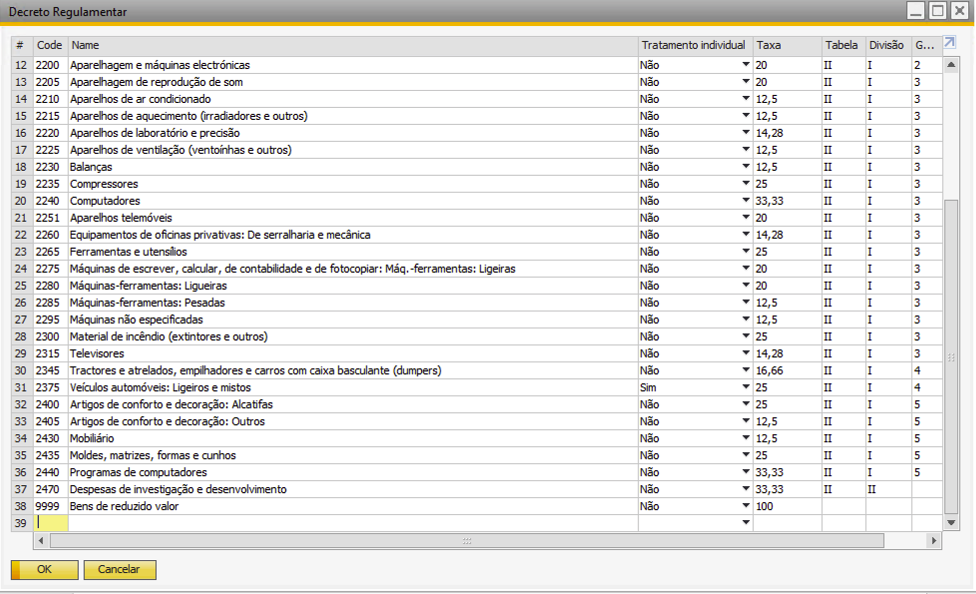Click the horizontal scrollbar left arrow

point(41,540)
